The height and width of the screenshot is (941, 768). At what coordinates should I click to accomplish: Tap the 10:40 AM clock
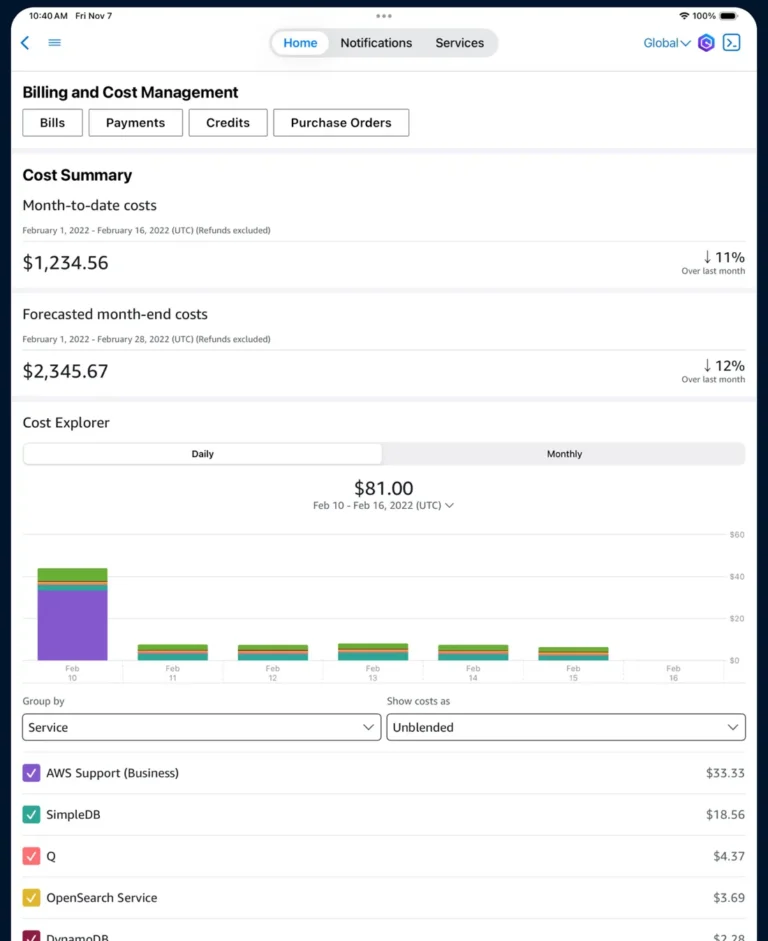(48, 16)
